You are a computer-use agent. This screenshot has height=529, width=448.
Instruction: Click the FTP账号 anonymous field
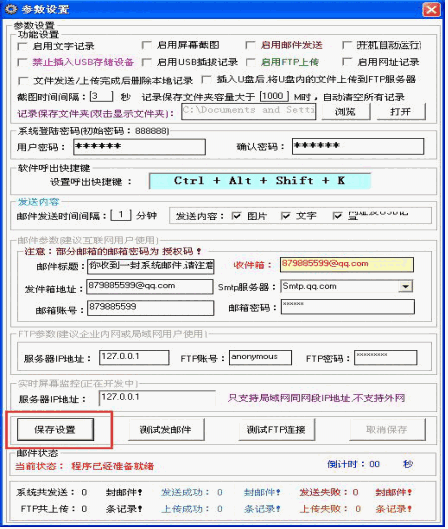[260, 357]
